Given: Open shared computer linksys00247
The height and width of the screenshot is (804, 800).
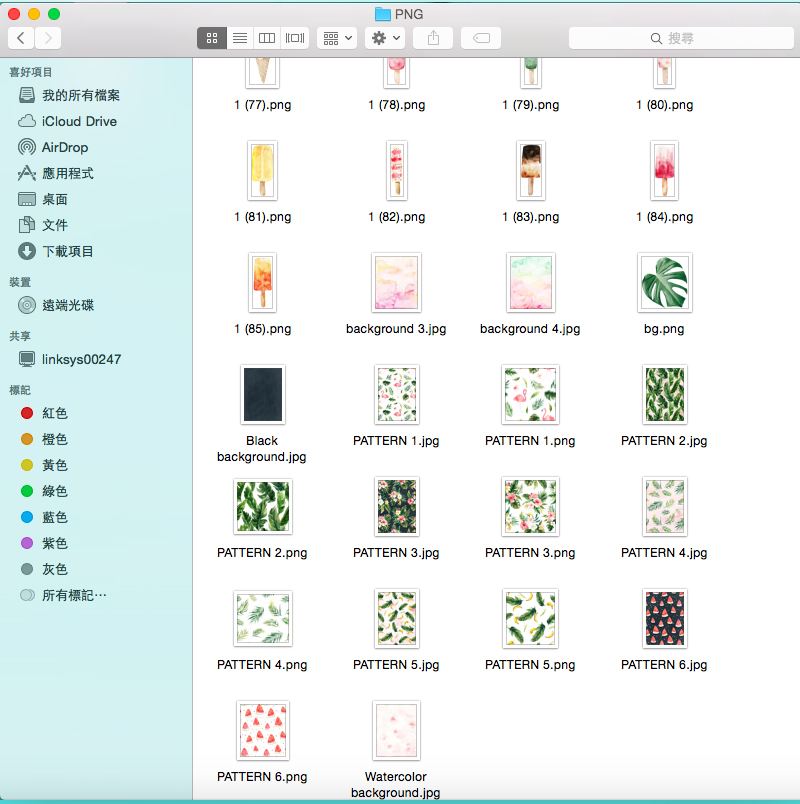Looking at the screenshot, I should tap(81, 359).
